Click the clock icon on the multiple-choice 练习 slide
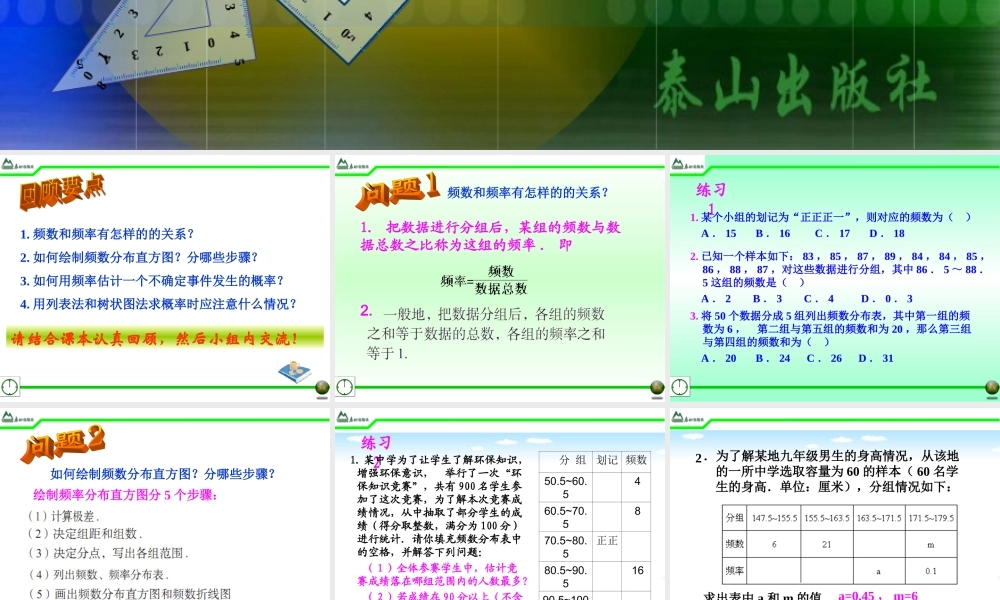 click(x=680, y=386)
